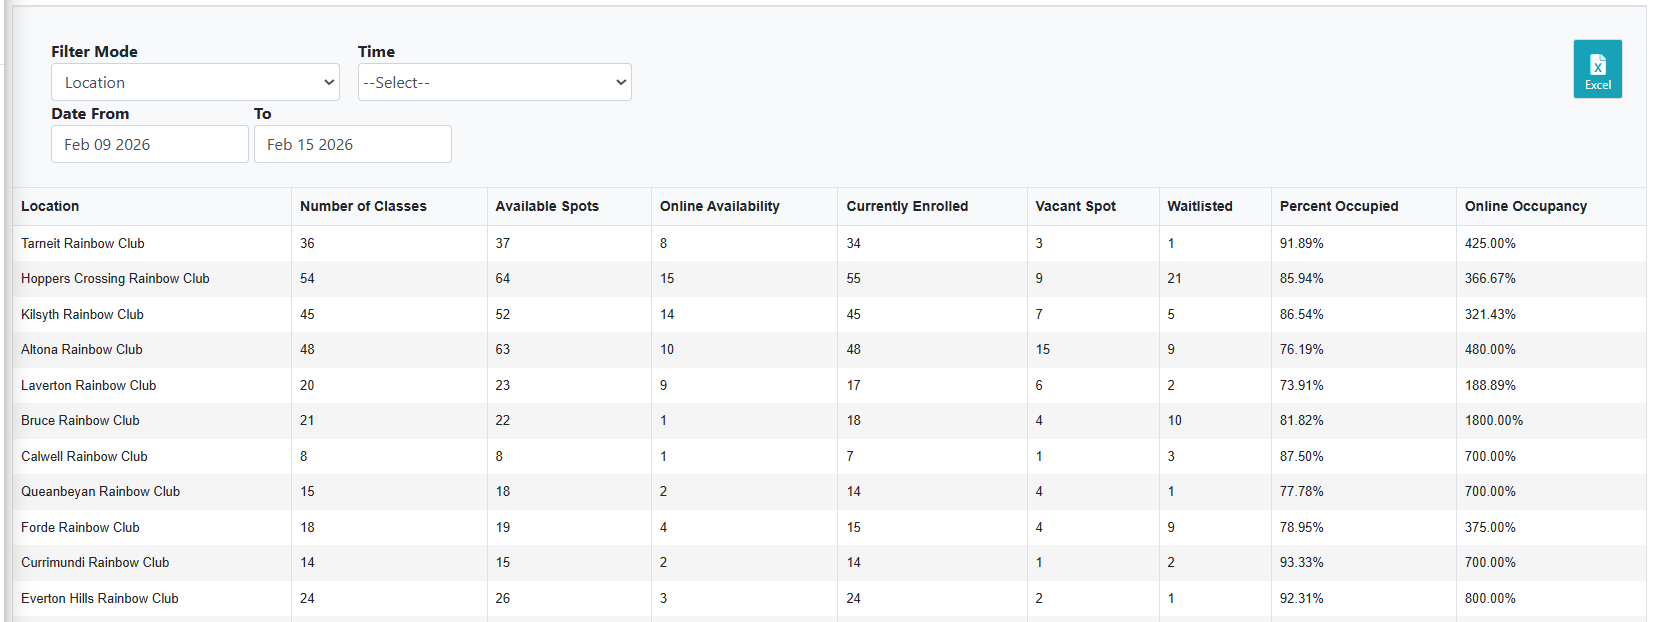Click Percent Occupied column header
The height and width of the screenshot is (622, 1653).
pyautogui.click(x=1339, y=206)
